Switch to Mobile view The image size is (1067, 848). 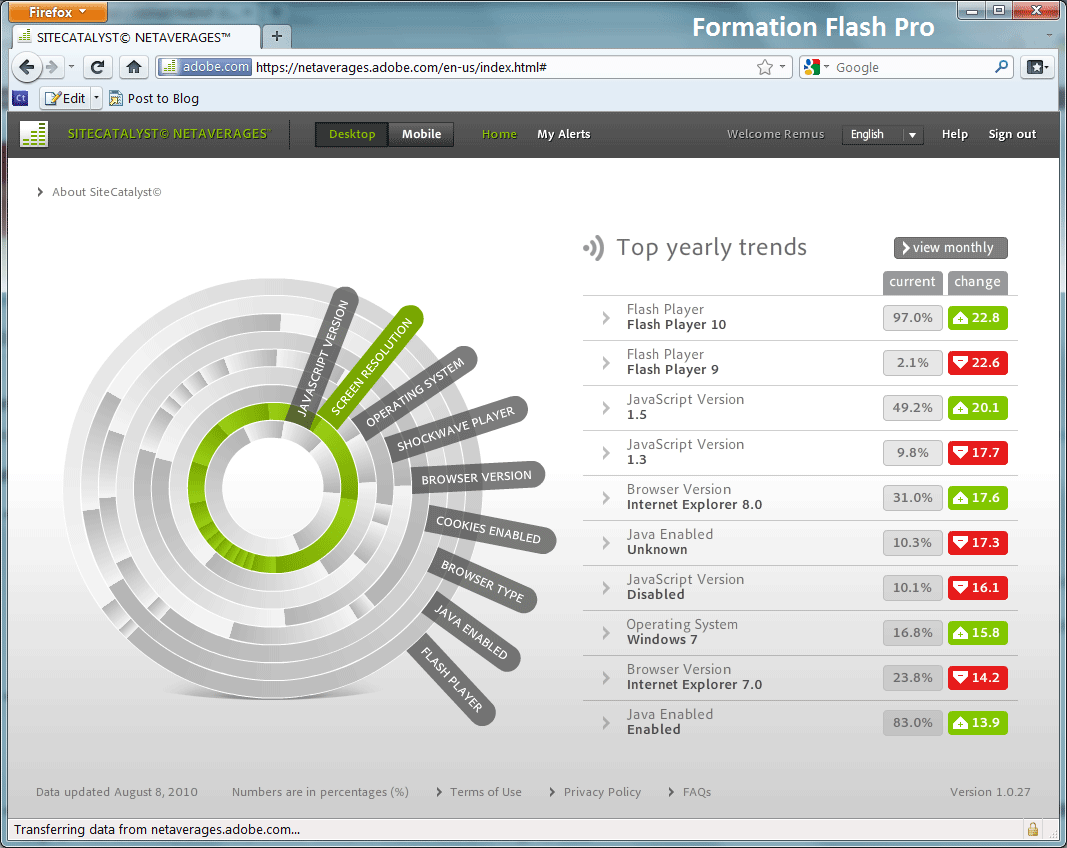421,134
